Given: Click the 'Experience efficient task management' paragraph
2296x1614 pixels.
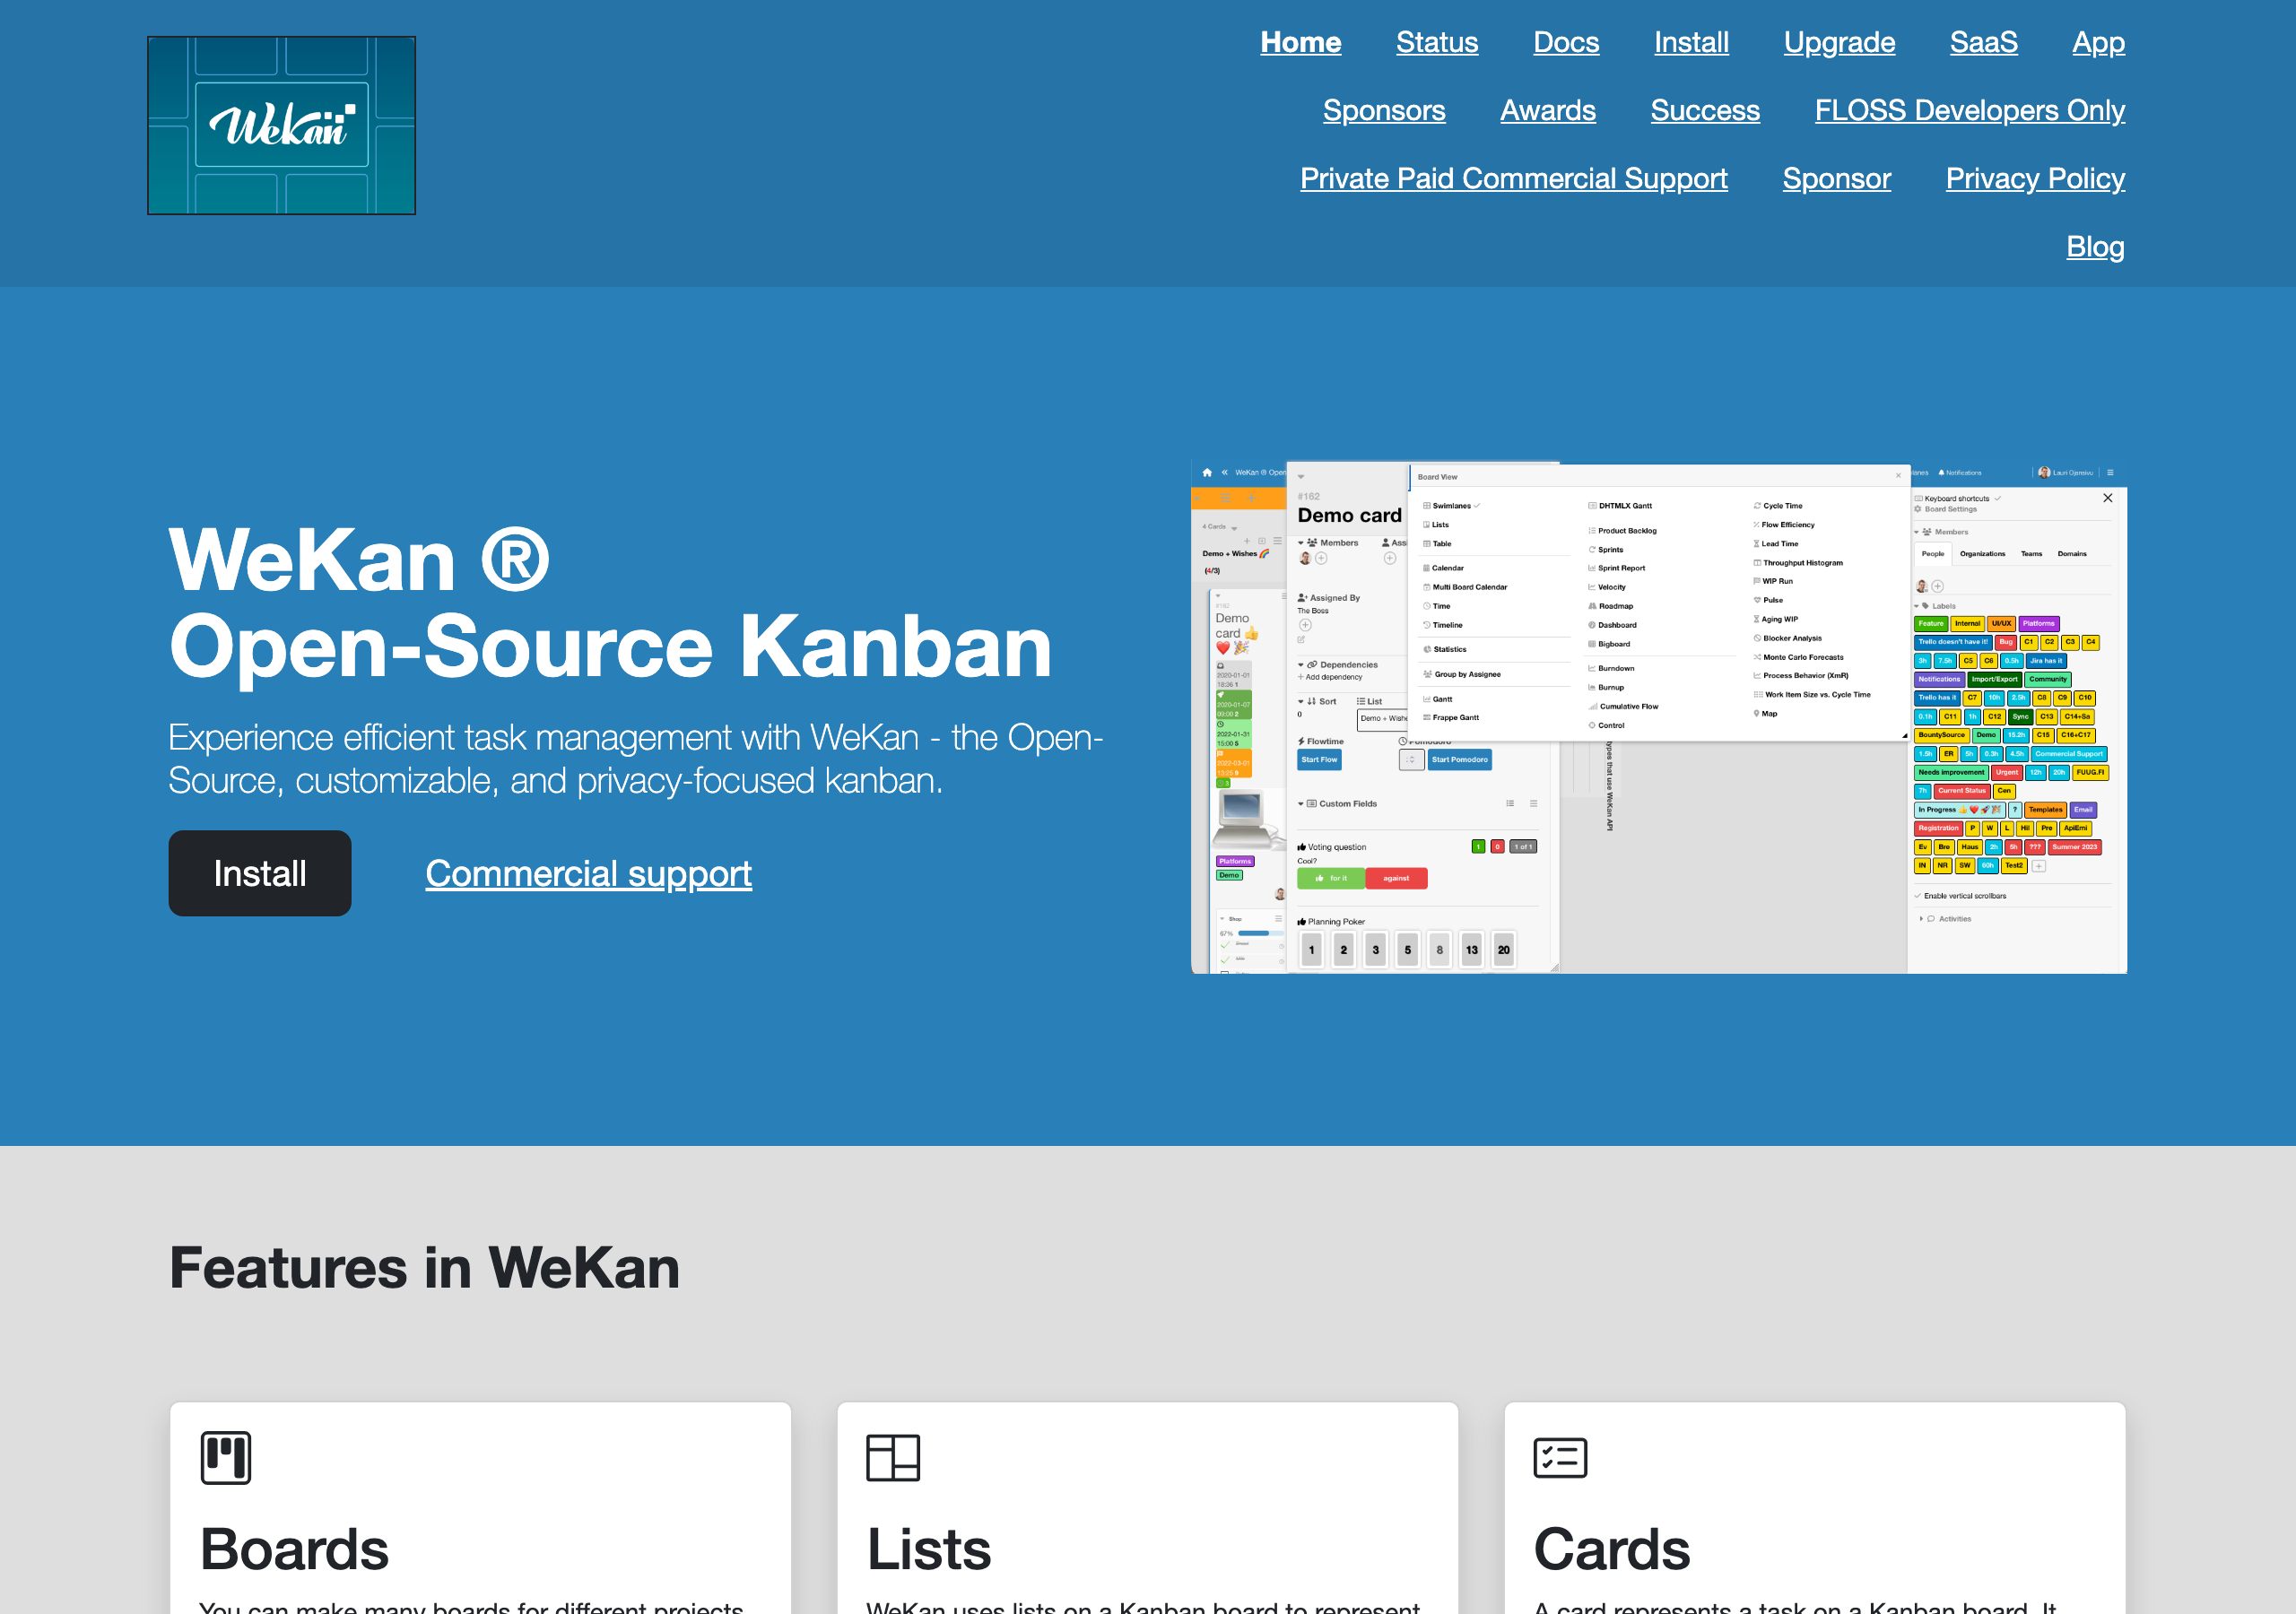Looking at the screenshot, I should point(636,759).
